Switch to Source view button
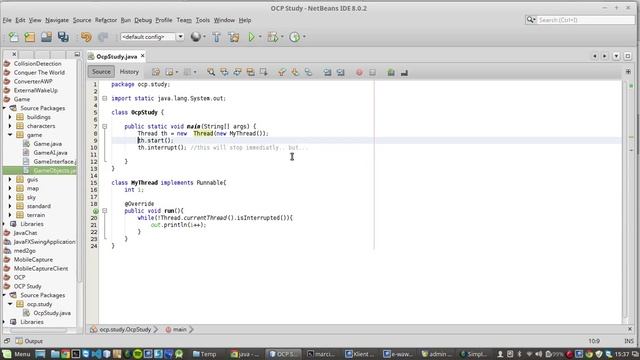 (x=101, y=72)
